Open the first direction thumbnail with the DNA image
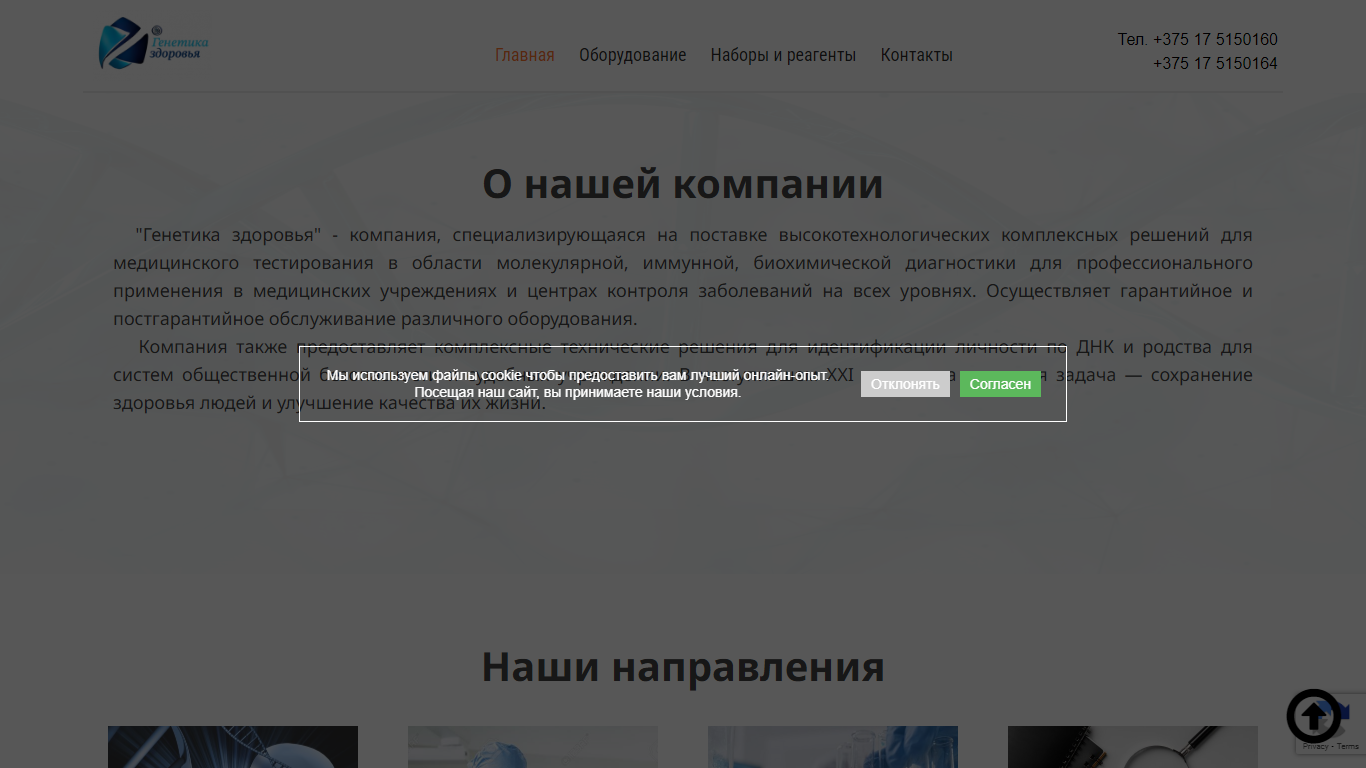1366x768 pixels. [x=233, y=747]
